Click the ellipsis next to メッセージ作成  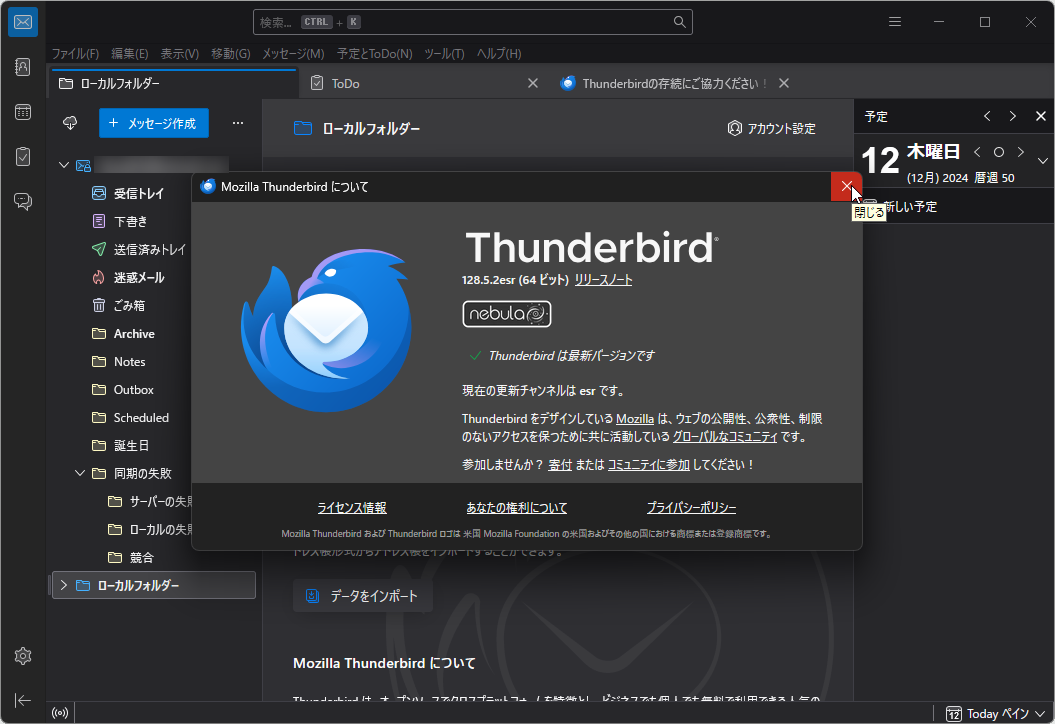click(238, 122)
